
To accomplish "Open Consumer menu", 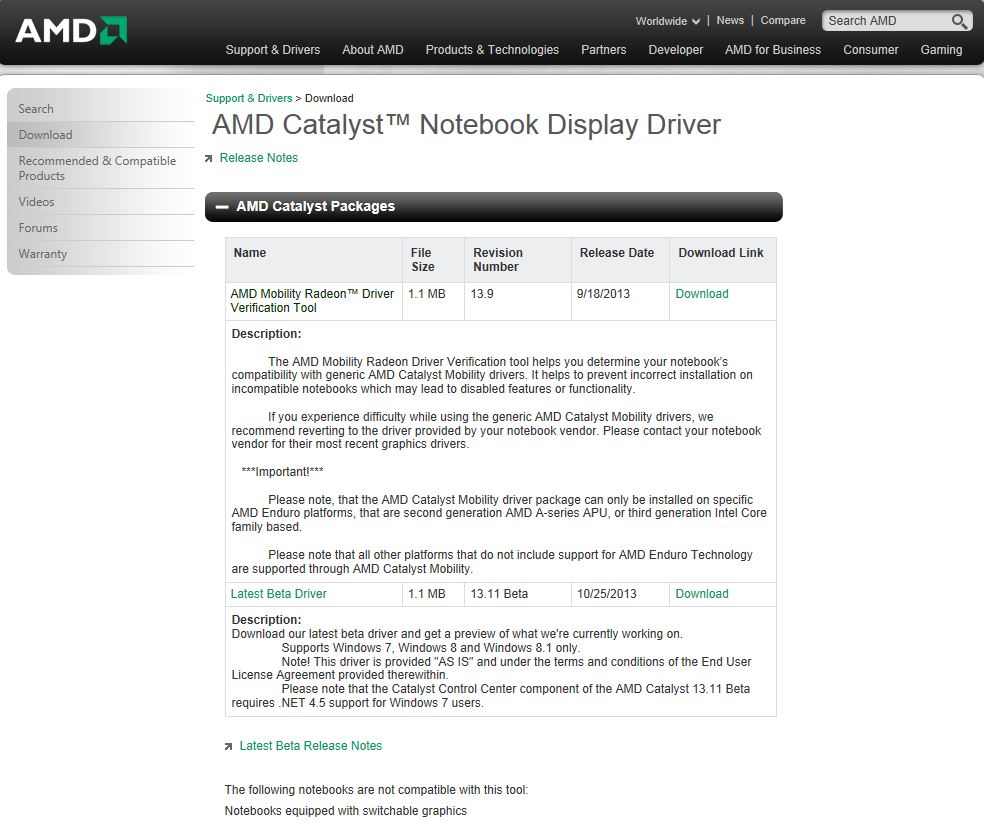I will (870, 50).
